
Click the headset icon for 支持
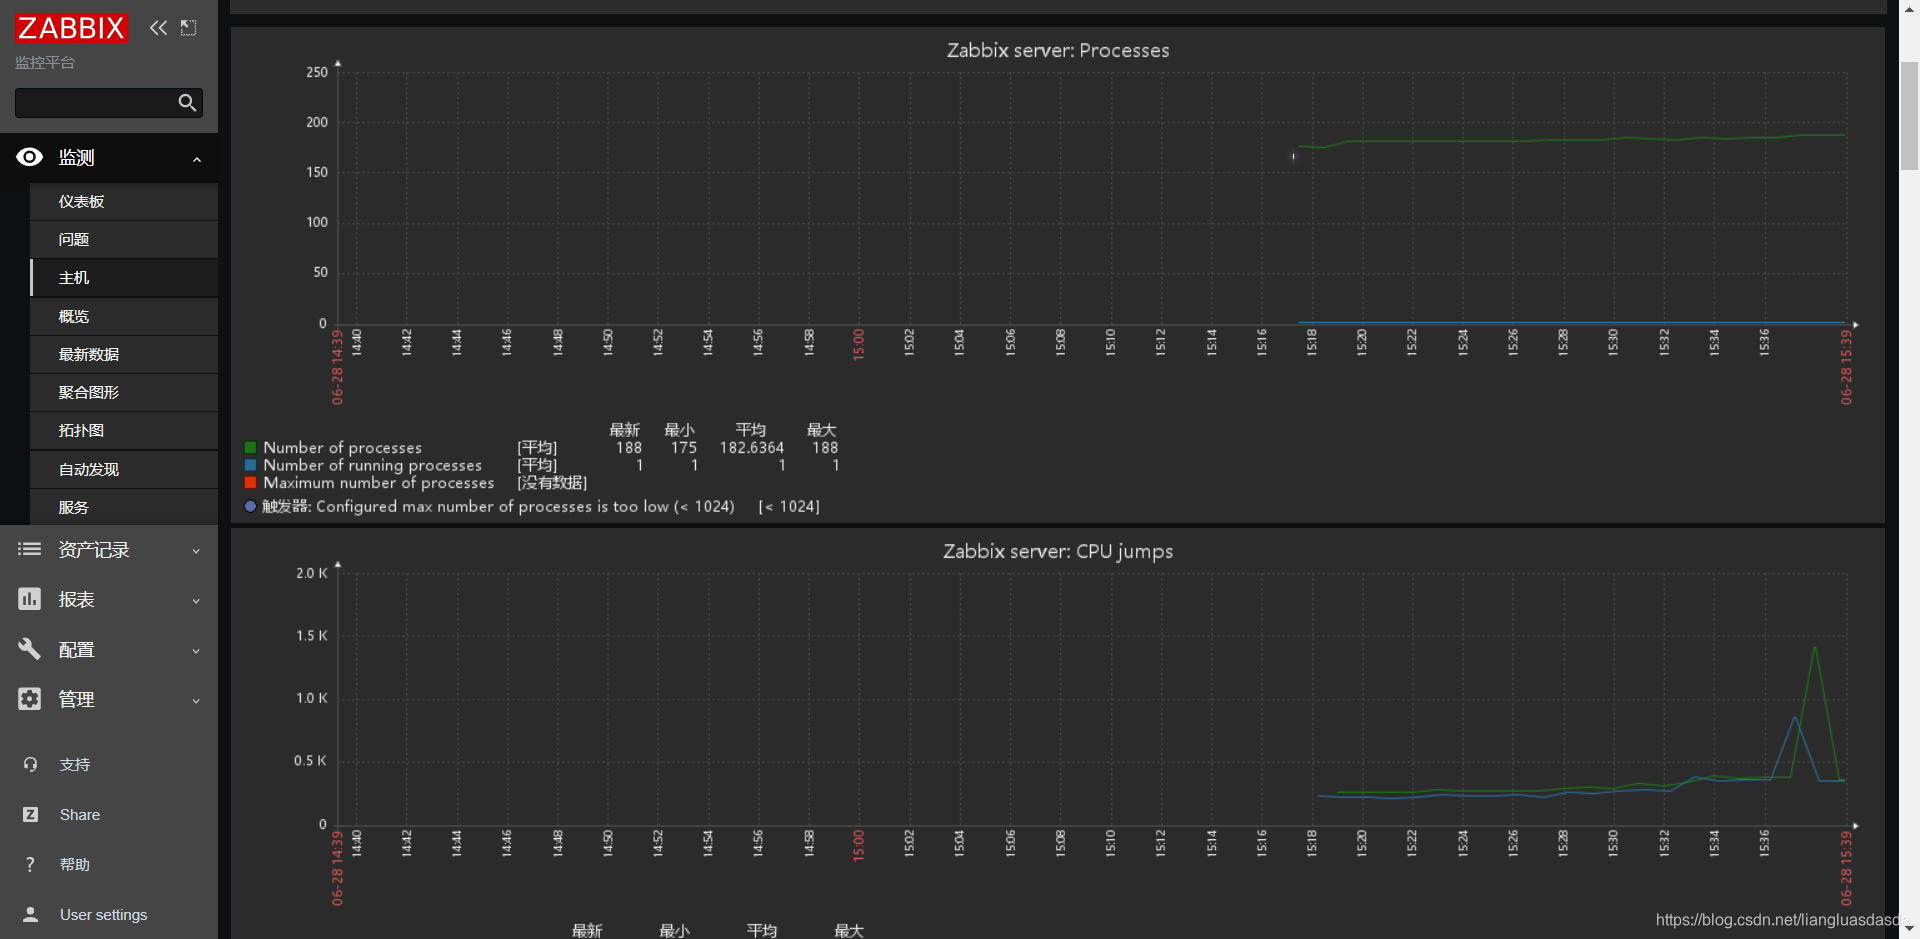[30, 765]
